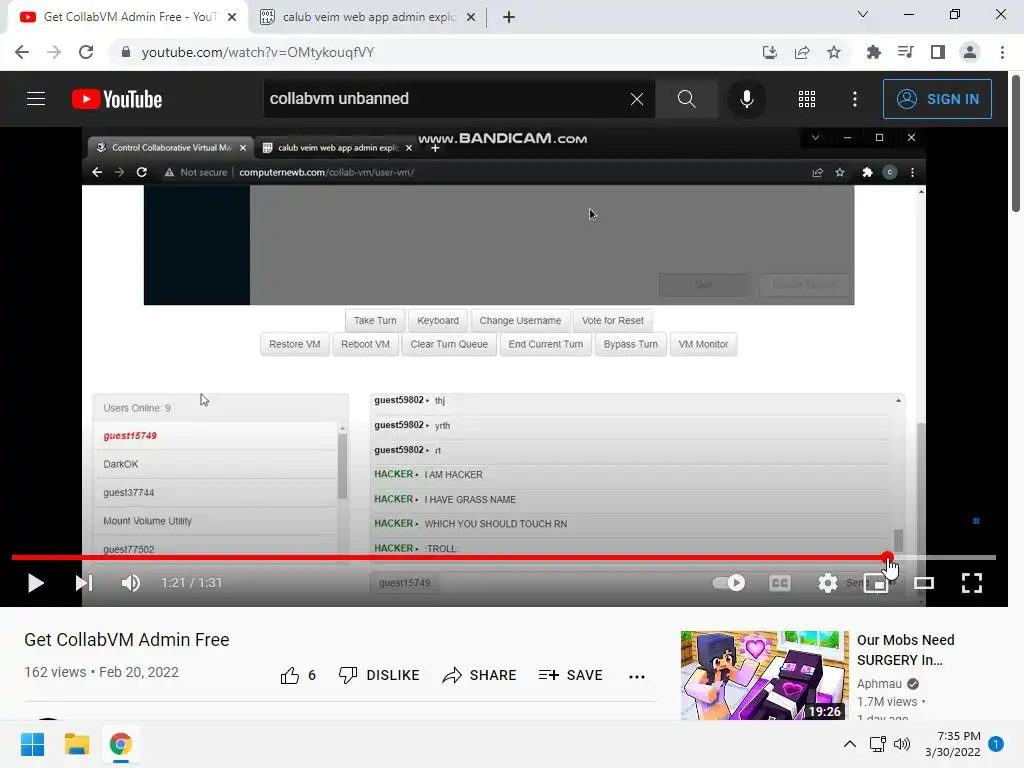
Task: Click the video progress bar
Action: click(504, 557)
